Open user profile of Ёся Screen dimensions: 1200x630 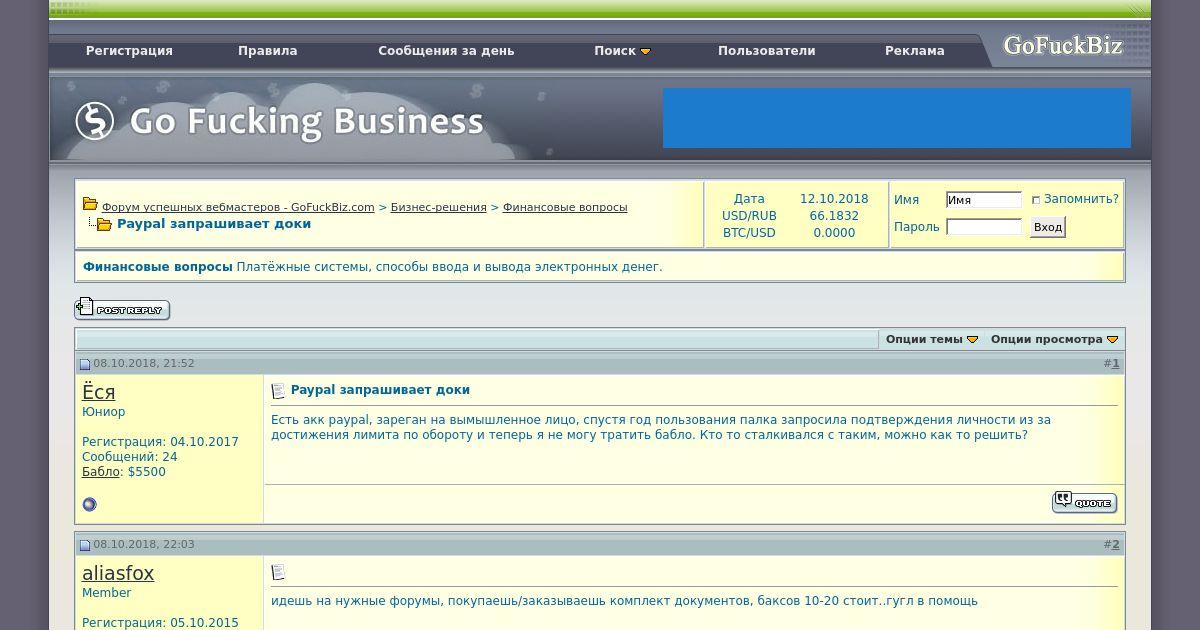(x=98, y=392)
